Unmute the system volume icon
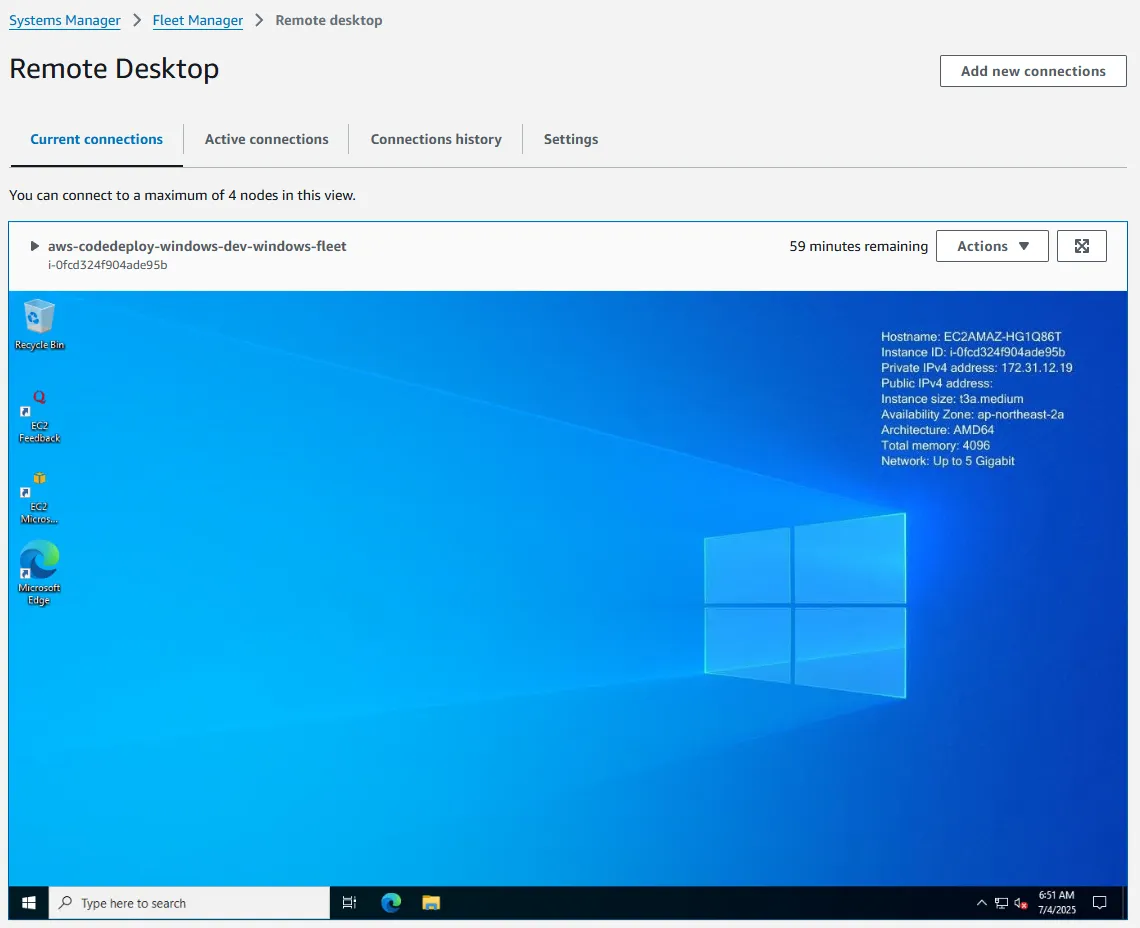 click(x=1021, y=902)
